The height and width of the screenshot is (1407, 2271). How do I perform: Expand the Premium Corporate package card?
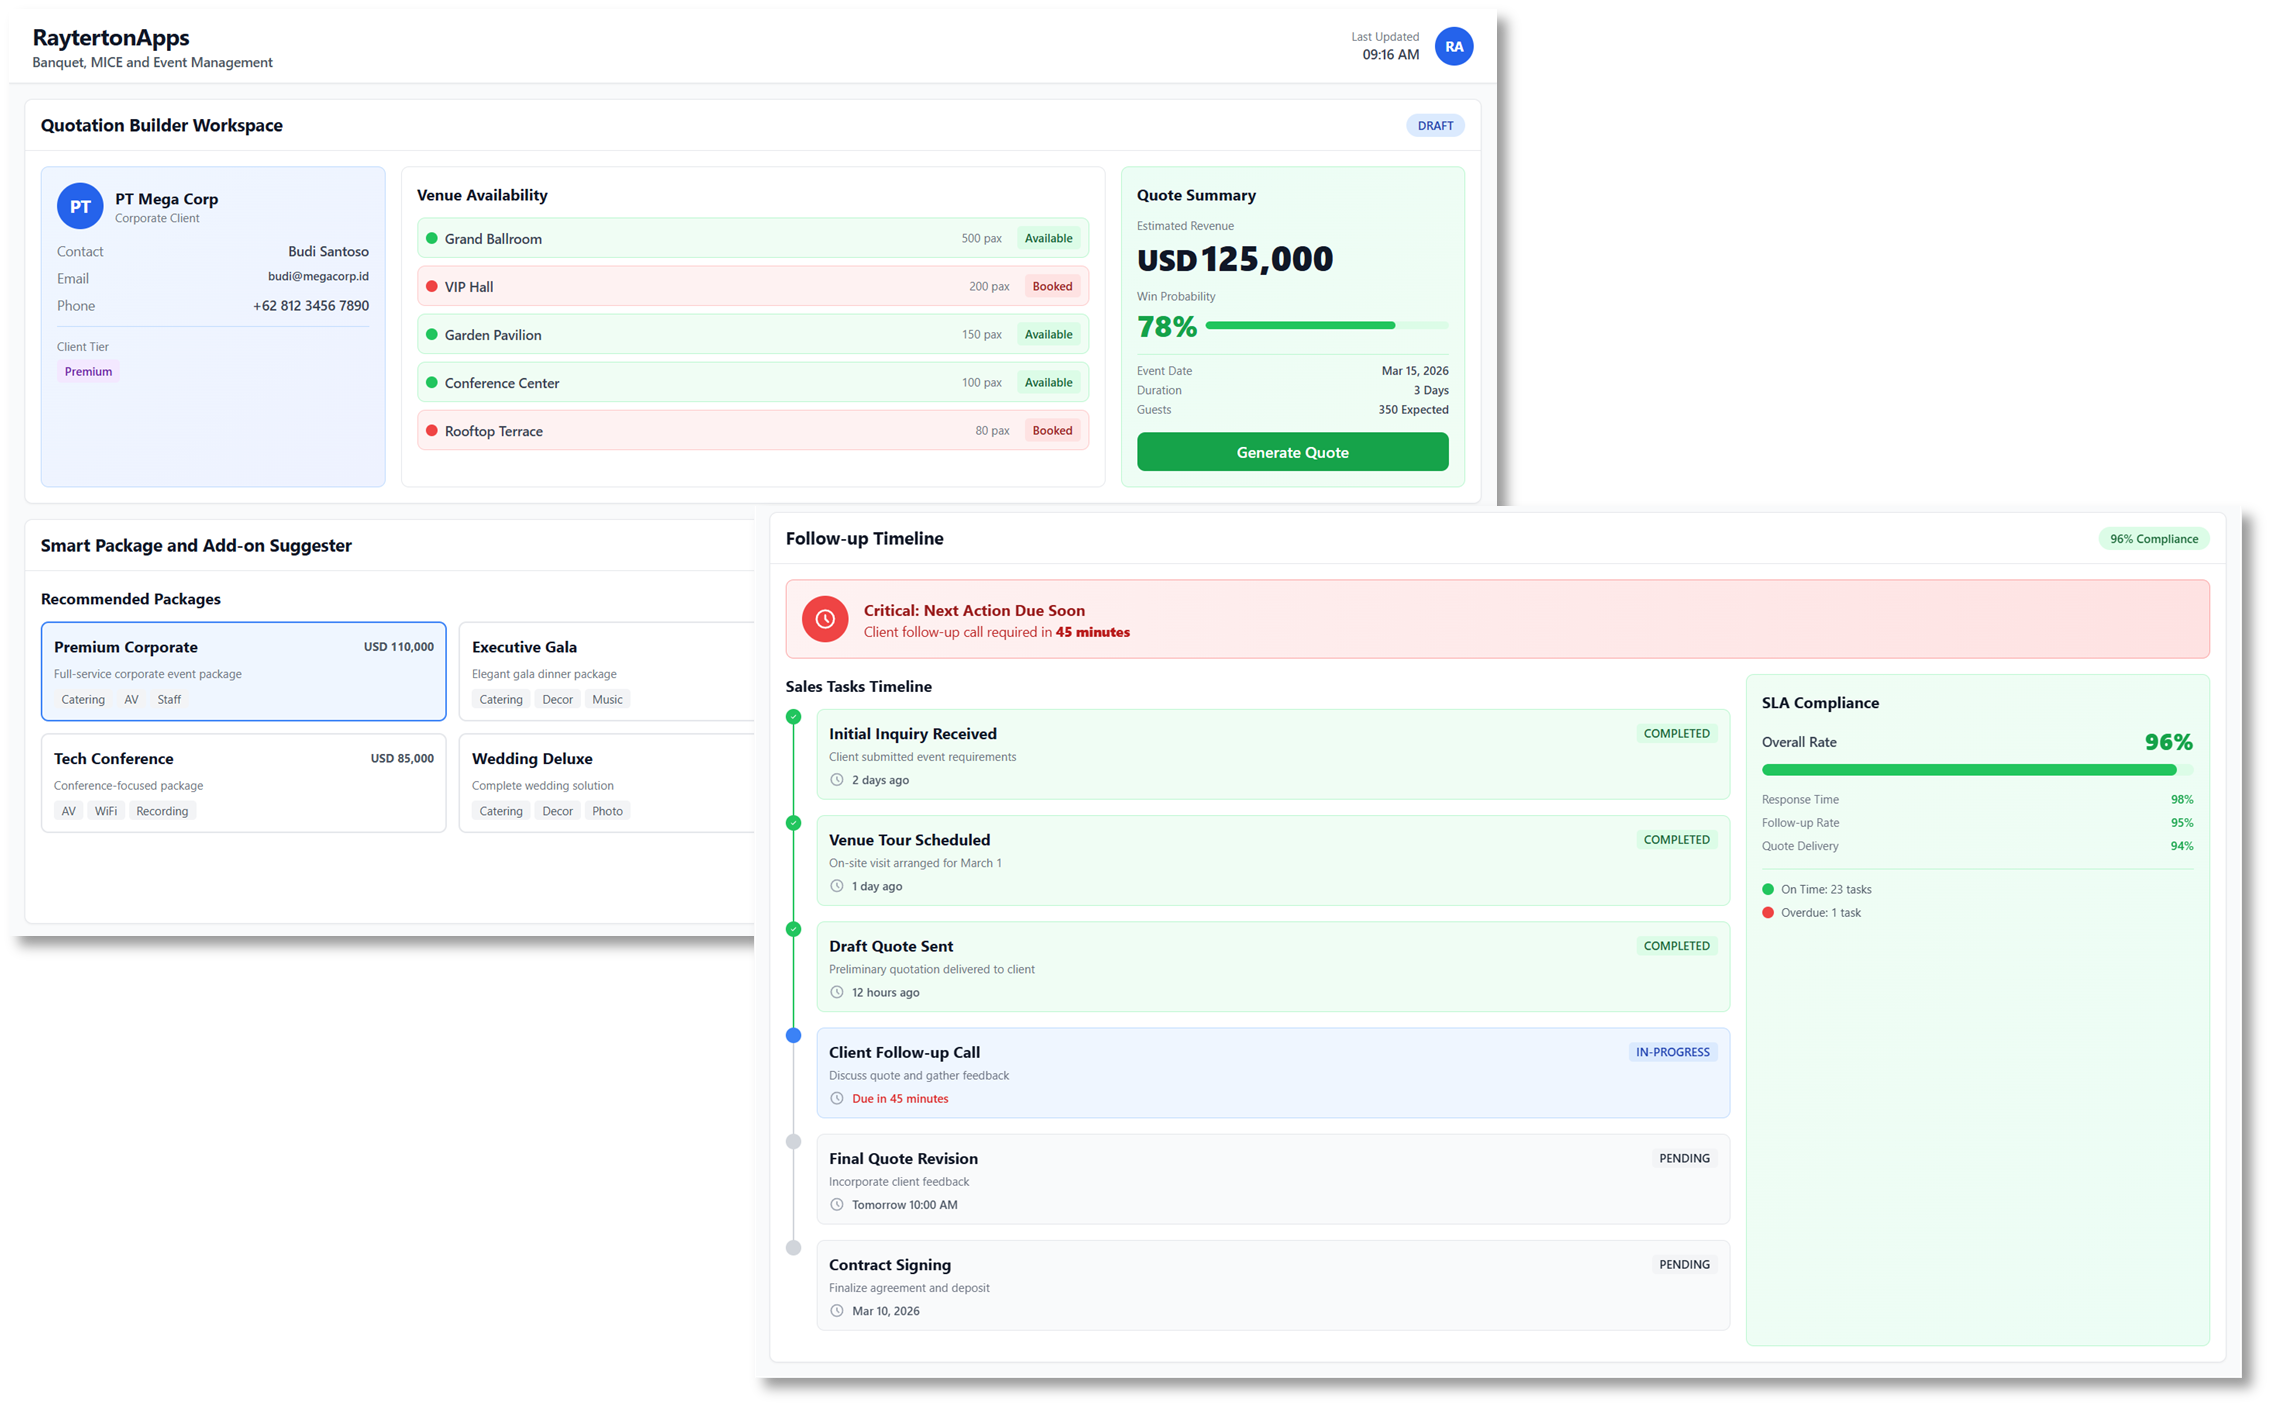pos(243,671)
